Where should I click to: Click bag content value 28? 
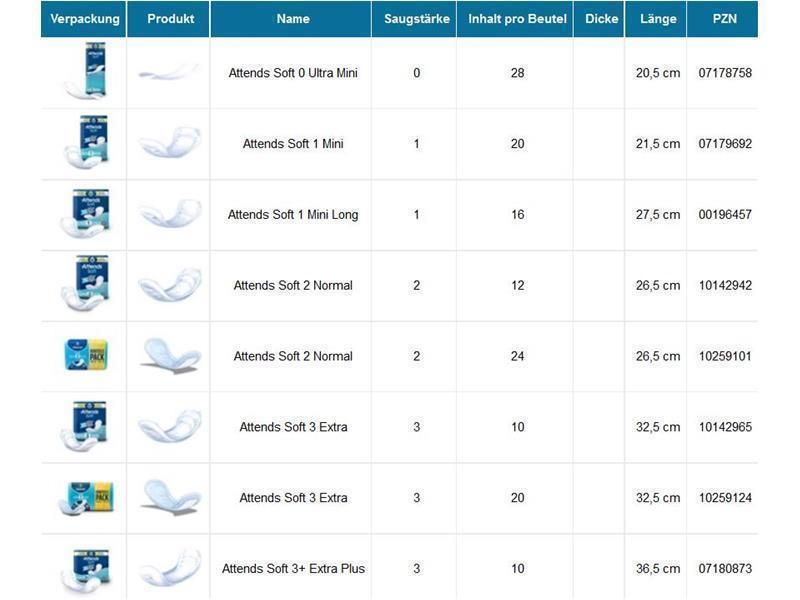[517, 73]
